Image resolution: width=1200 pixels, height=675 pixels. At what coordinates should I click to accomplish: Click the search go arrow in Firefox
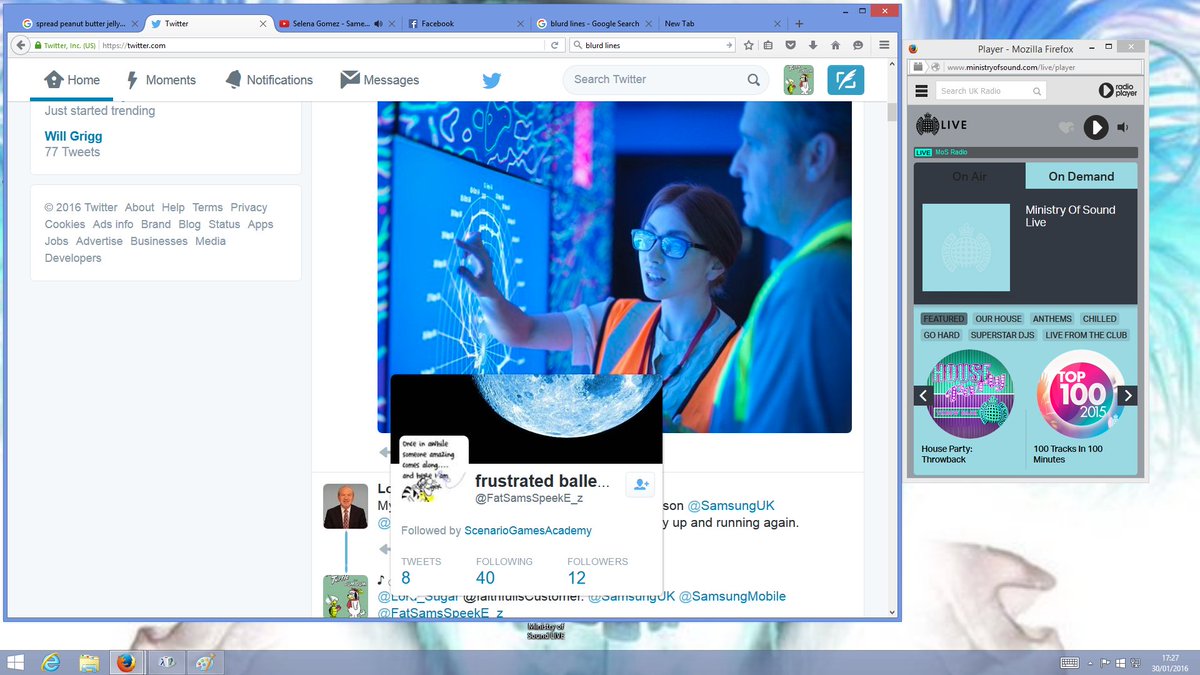pyautogui.click(x=729, y=45)
